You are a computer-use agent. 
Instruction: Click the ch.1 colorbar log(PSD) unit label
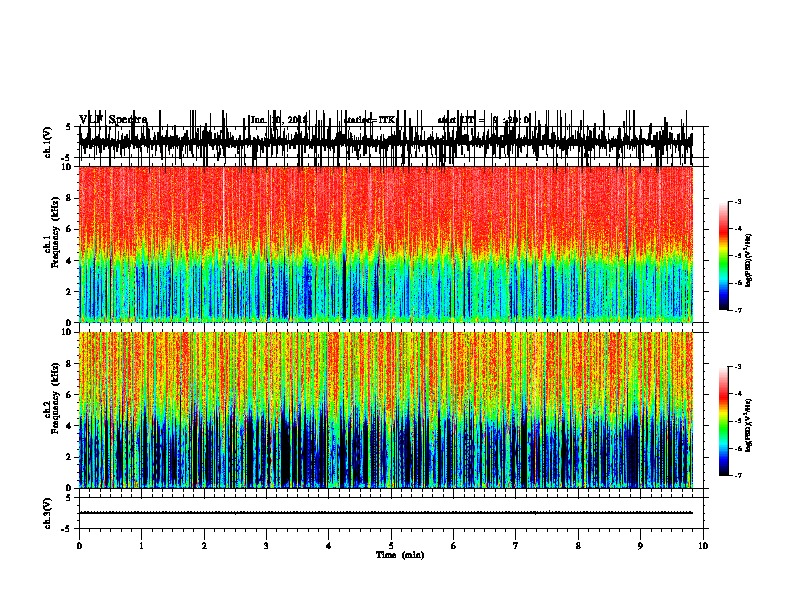pos(749,260)
